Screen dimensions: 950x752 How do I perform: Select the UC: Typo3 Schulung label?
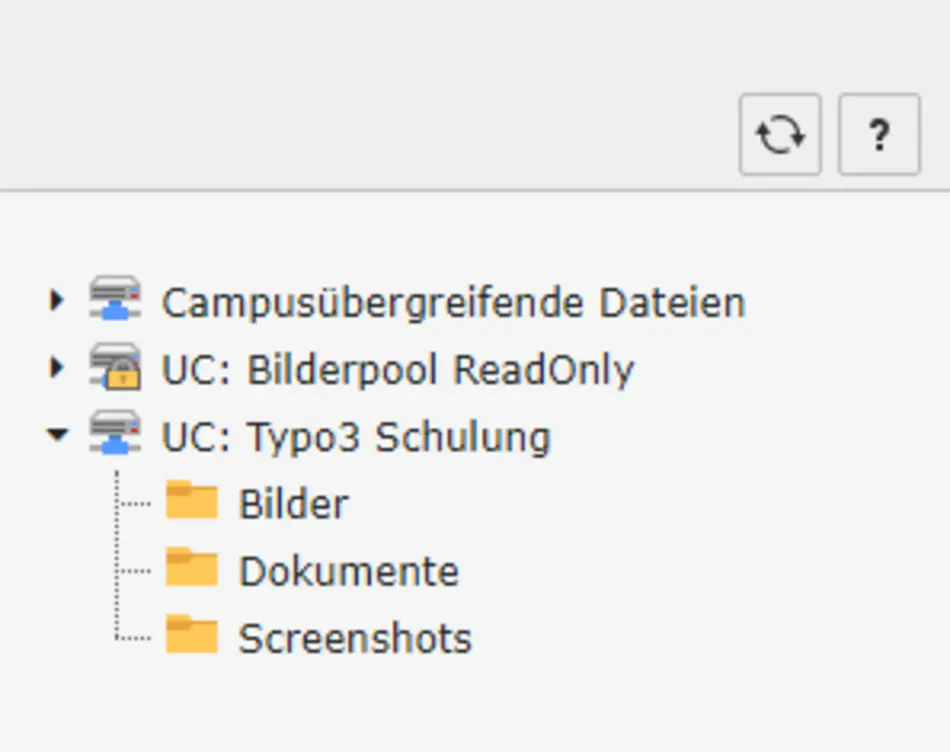click(356, 437)
